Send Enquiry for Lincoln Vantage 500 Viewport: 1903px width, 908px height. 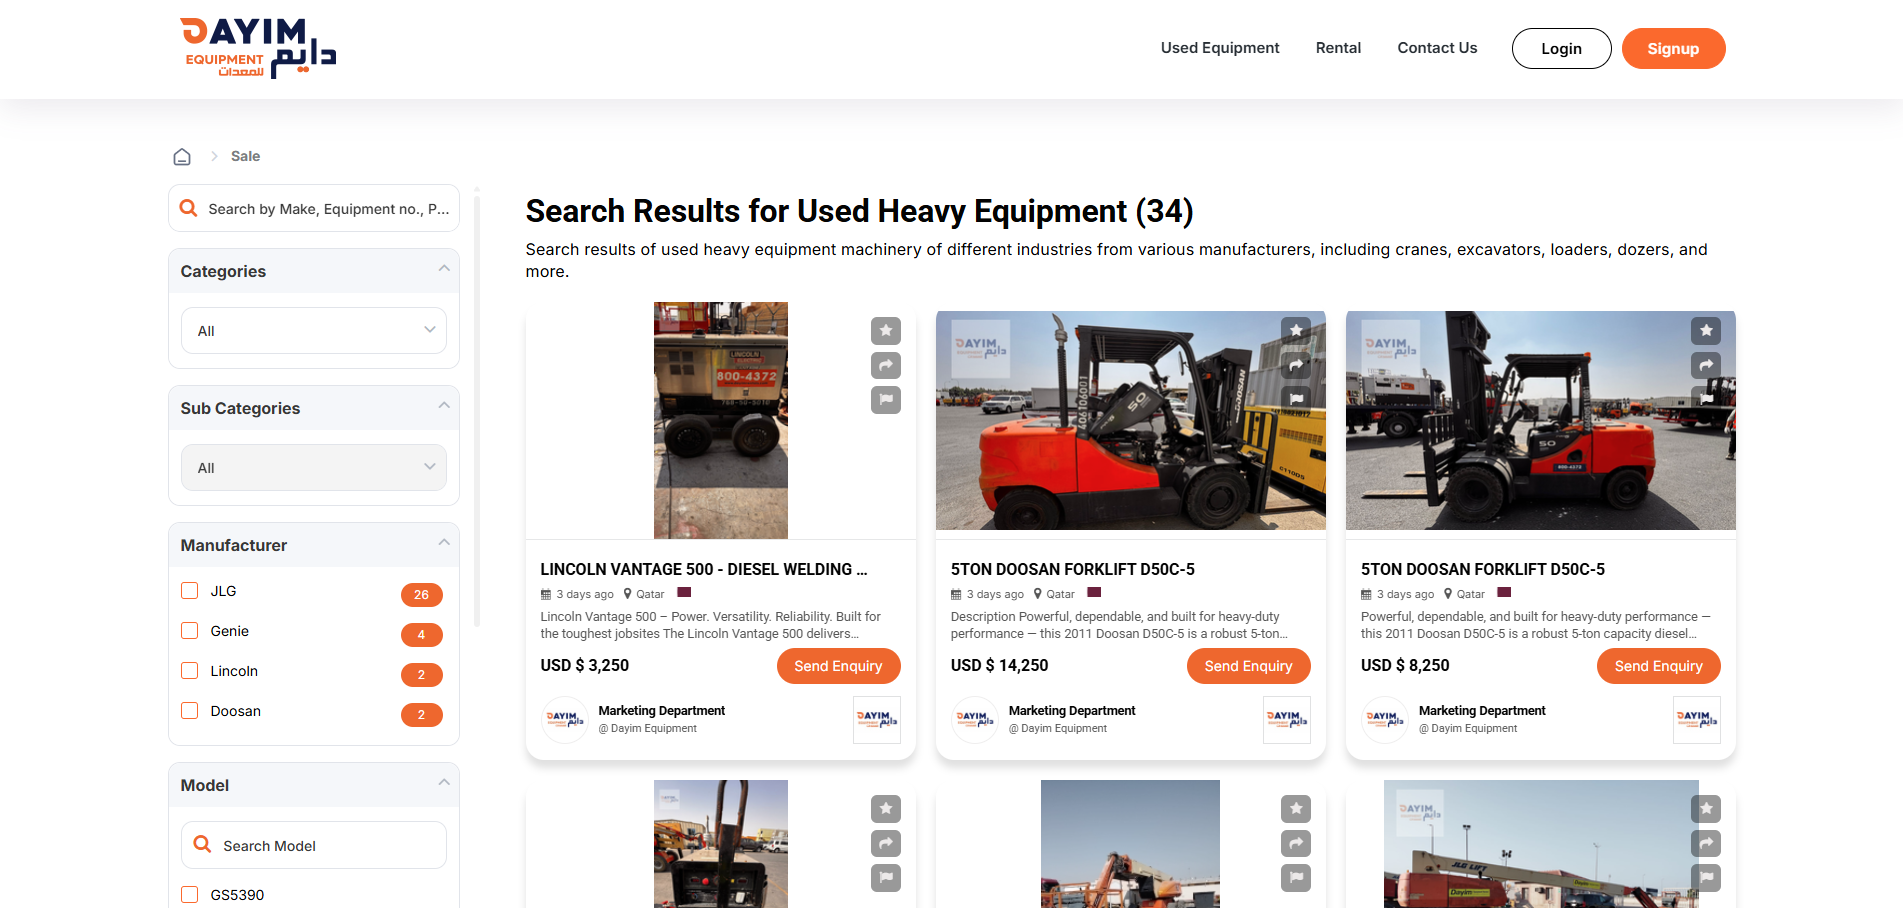click(838, 666)
